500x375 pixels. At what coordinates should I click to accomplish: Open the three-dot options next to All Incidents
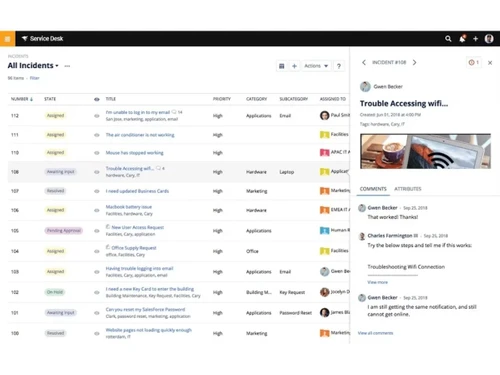coord(67,66)
